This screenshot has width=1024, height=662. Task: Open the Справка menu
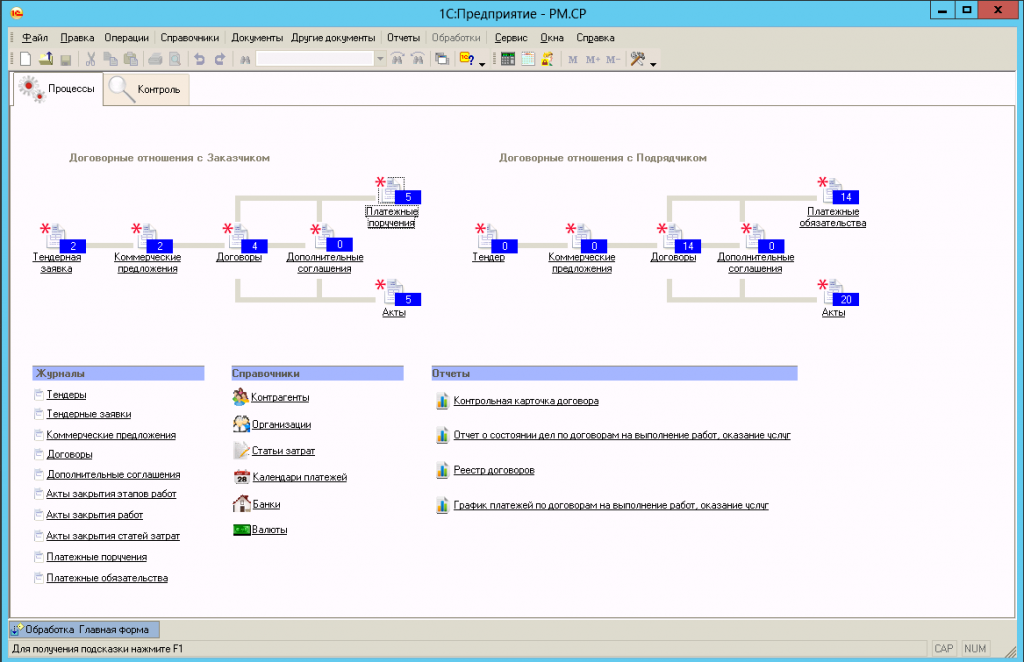(x=595, y=38)
